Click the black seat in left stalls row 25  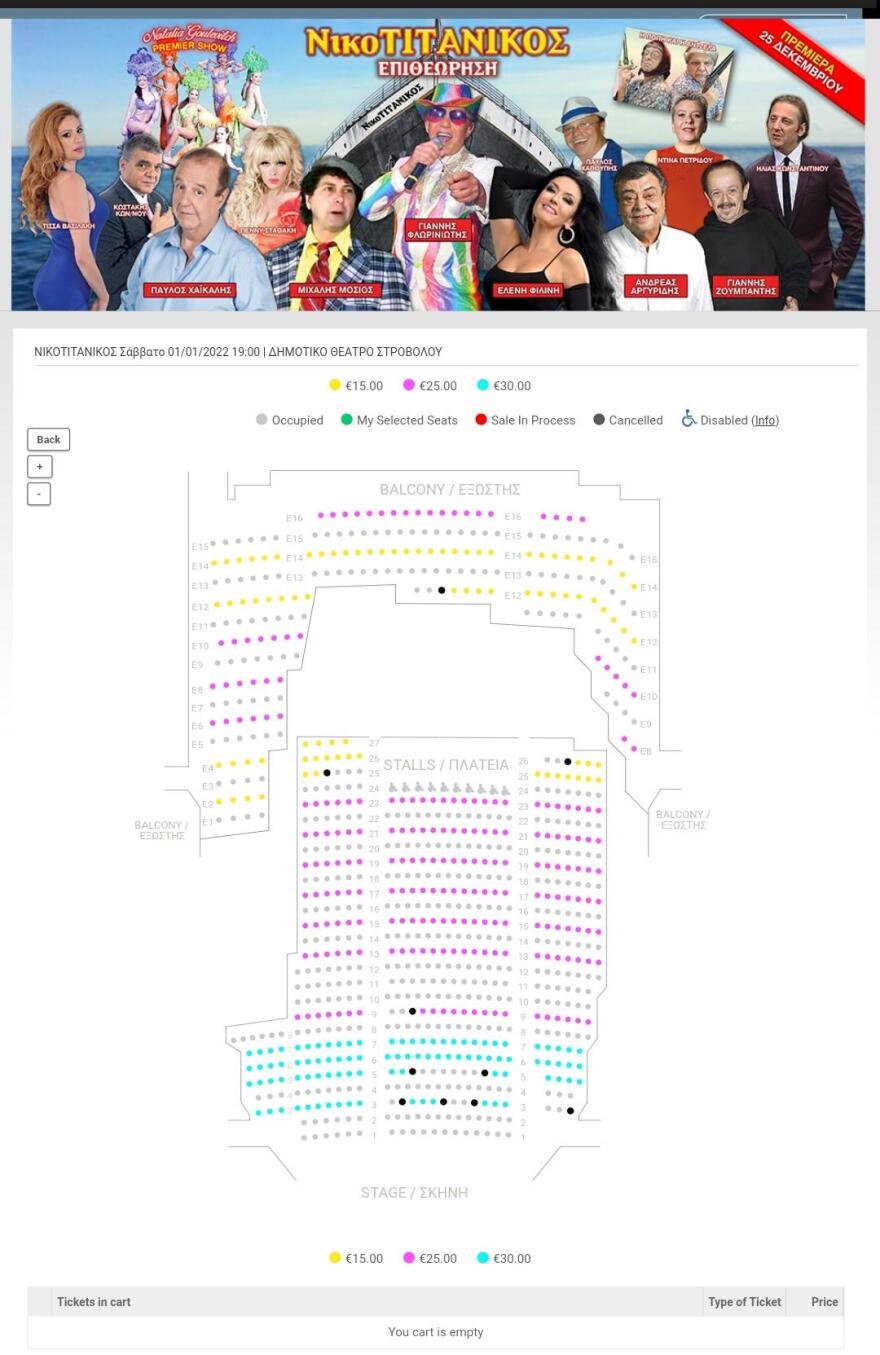pos(327,773)
